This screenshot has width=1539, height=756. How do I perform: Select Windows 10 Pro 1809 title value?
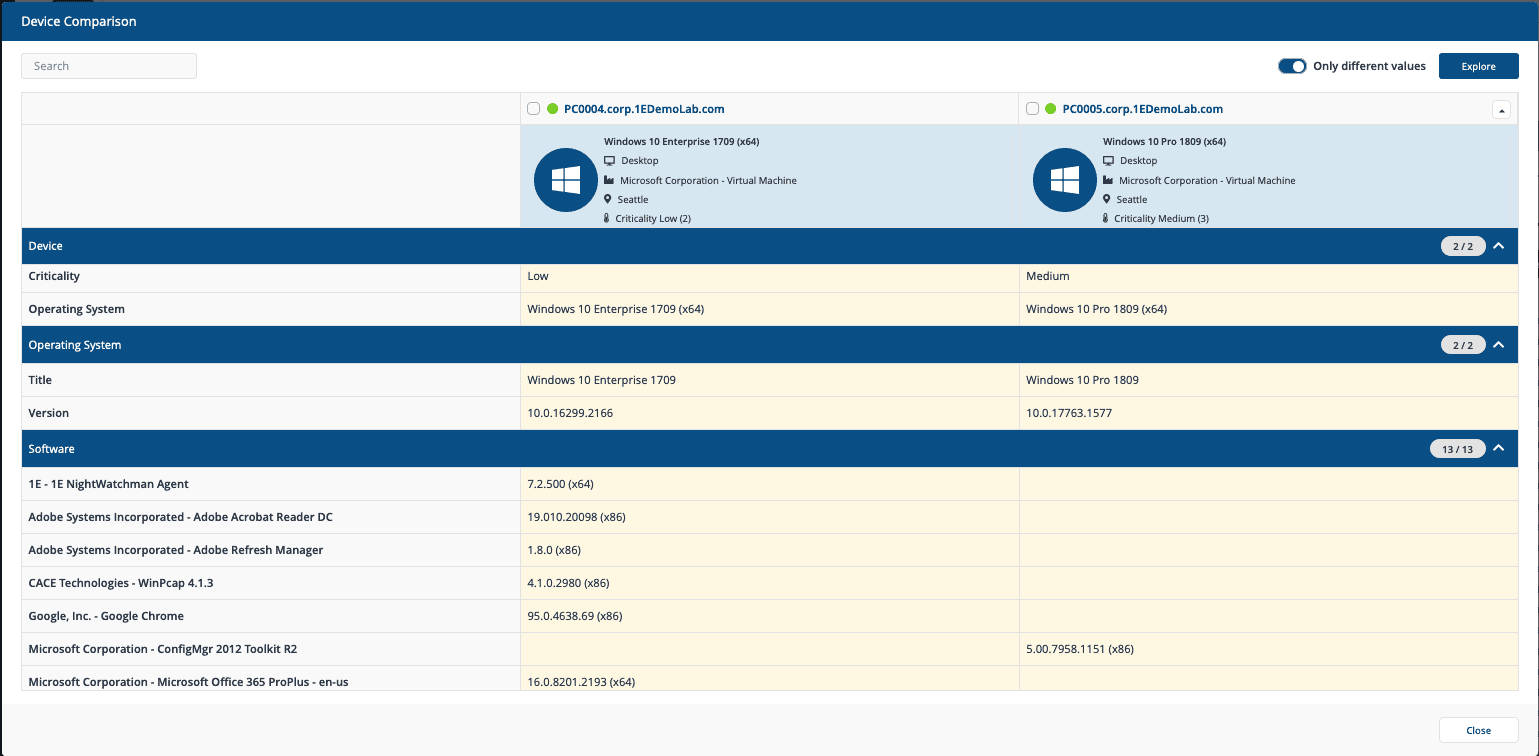(1082, 380)
